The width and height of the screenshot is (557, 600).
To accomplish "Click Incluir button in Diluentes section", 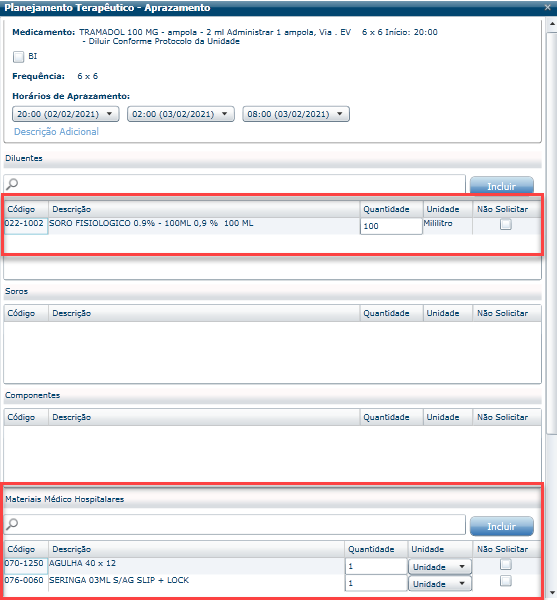I will 502,186.
